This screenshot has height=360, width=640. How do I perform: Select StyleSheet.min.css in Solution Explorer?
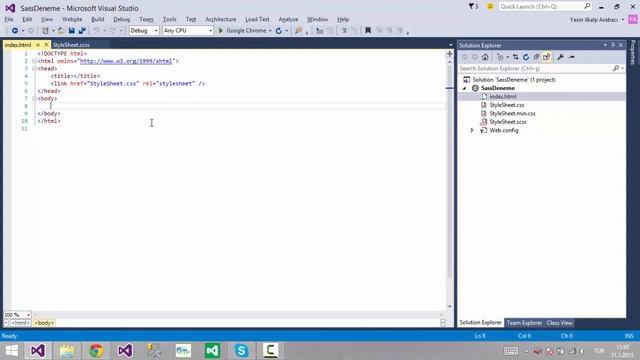512,113
